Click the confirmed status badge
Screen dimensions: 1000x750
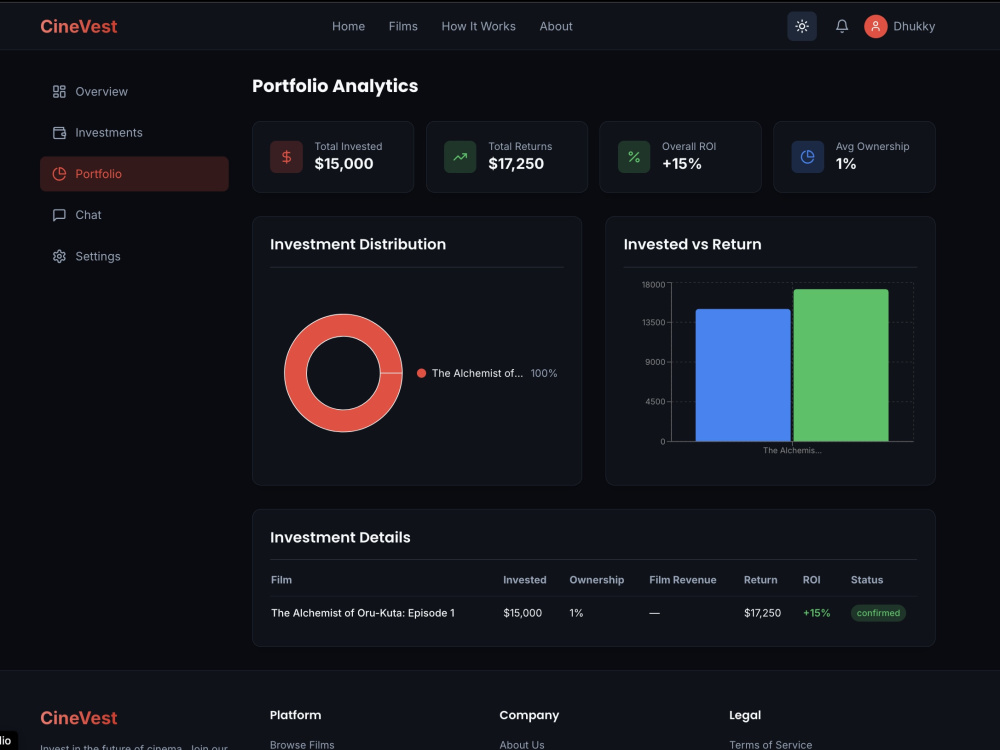(878, 613)
